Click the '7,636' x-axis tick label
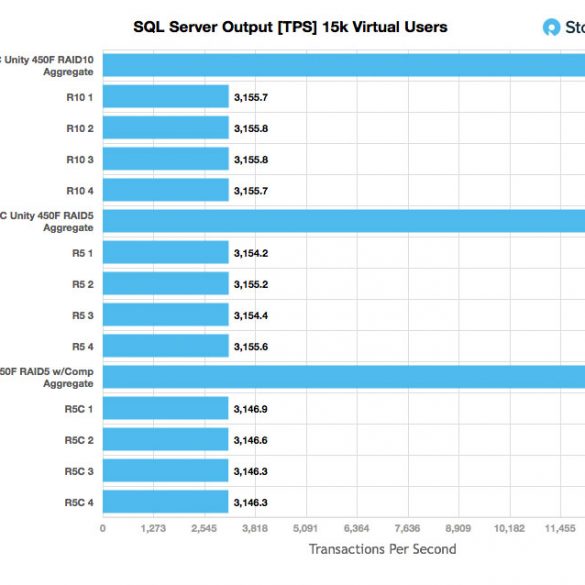585x585 pixels. click(x=407, y=528)
